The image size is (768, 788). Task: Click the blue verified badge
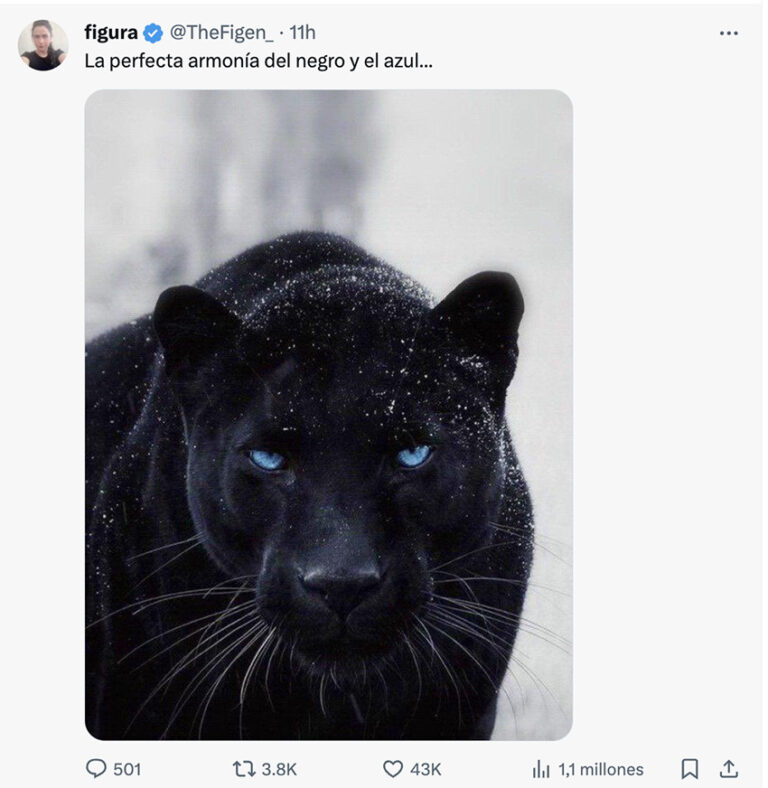(153, 33)
